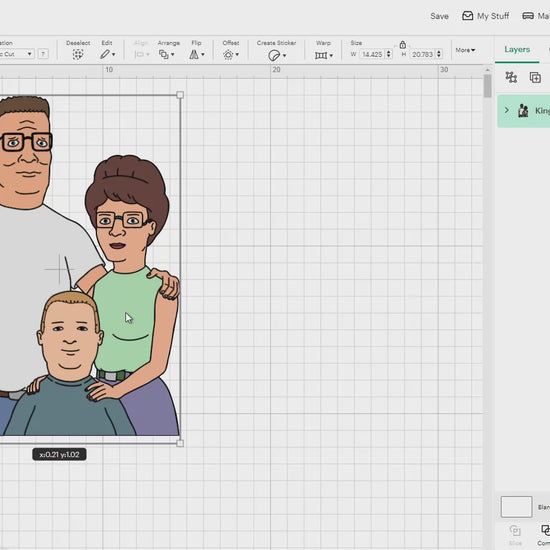
Task: Click the scrollbar up arrow on canvas
Action: pyautogui.click(x=487, y=70)
